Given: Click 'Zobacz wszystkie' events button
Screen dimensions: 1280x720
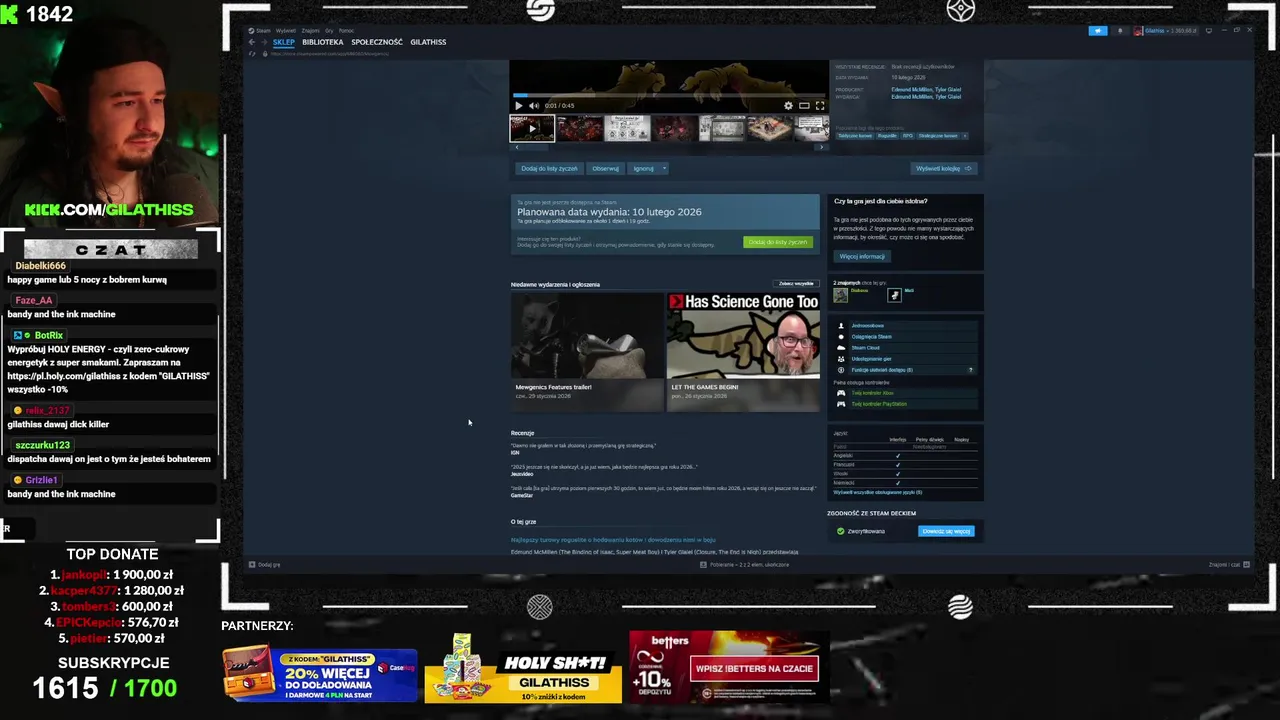Looking at the screenshot, I should point(796,284).
